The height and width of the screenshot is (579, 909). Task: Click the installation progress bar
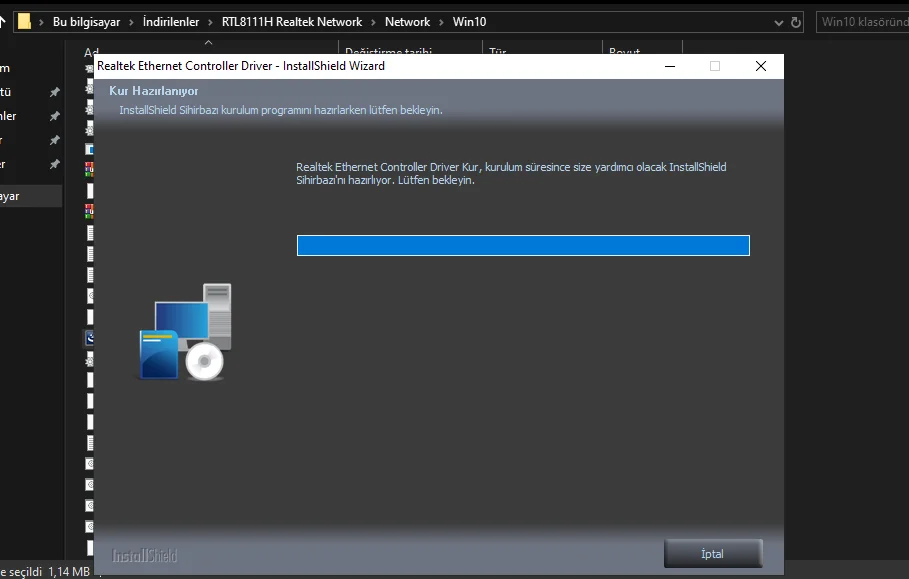[x=523, y=245]
